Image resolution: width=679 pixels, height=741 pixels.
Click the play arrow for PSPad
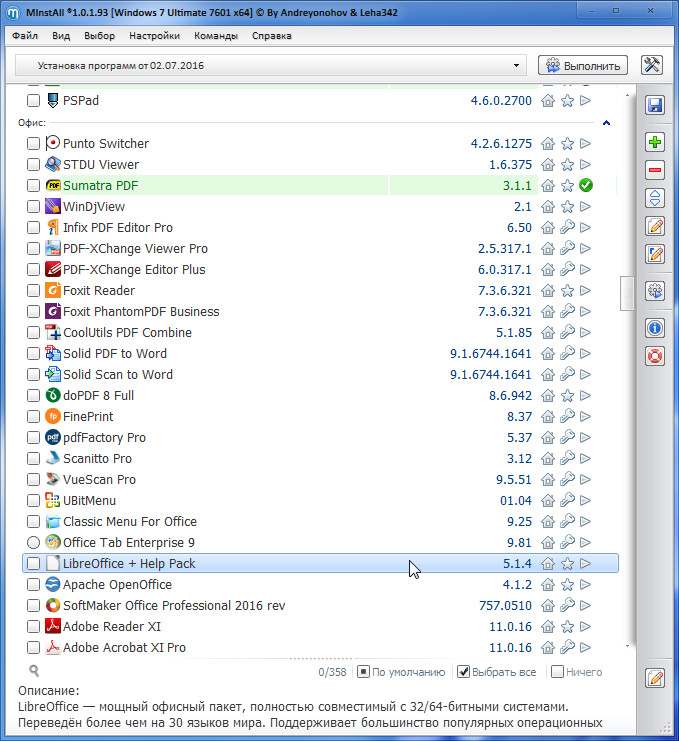tap(585, 100)
